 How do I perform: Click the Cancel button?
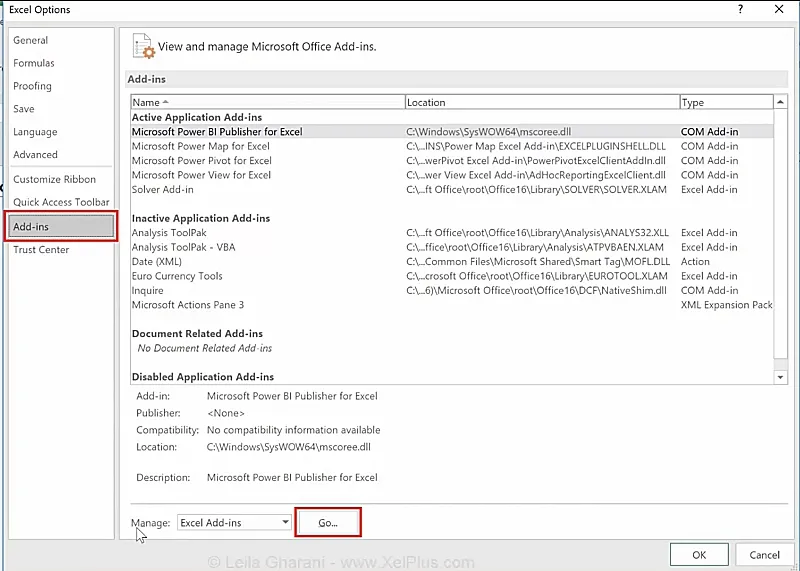point(764,555)
